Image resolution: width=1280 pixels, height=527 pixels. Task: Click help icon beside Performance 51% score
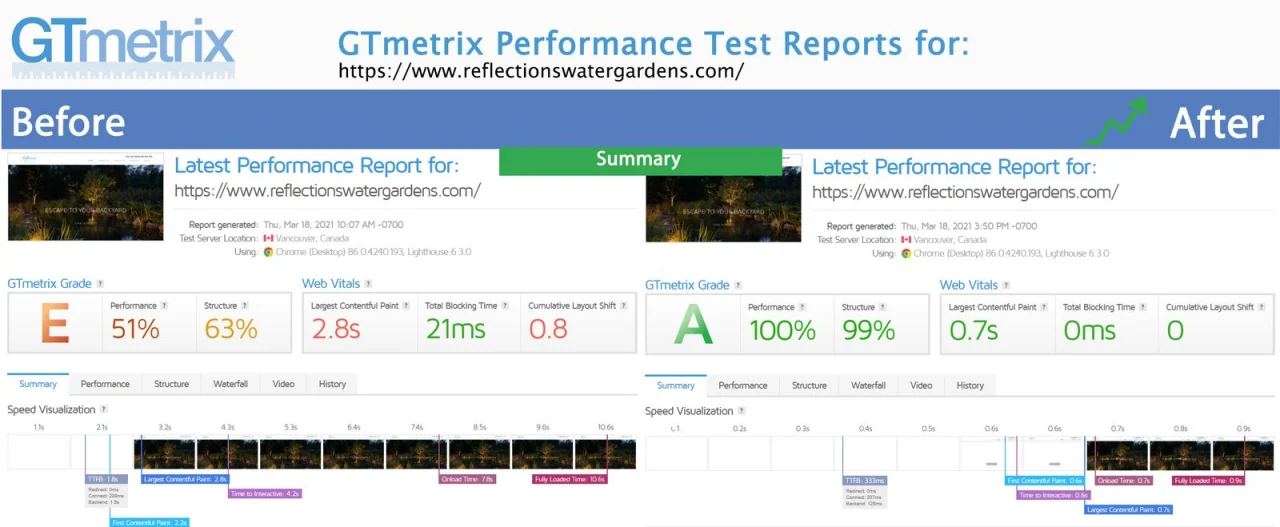click(x=164, y=306)
